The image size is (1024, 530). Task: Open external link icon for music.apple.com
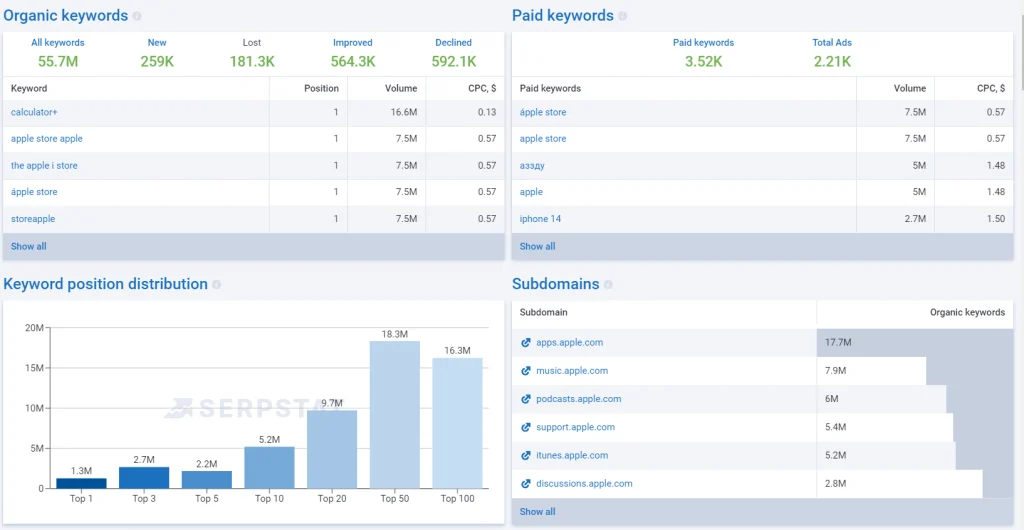525,371
